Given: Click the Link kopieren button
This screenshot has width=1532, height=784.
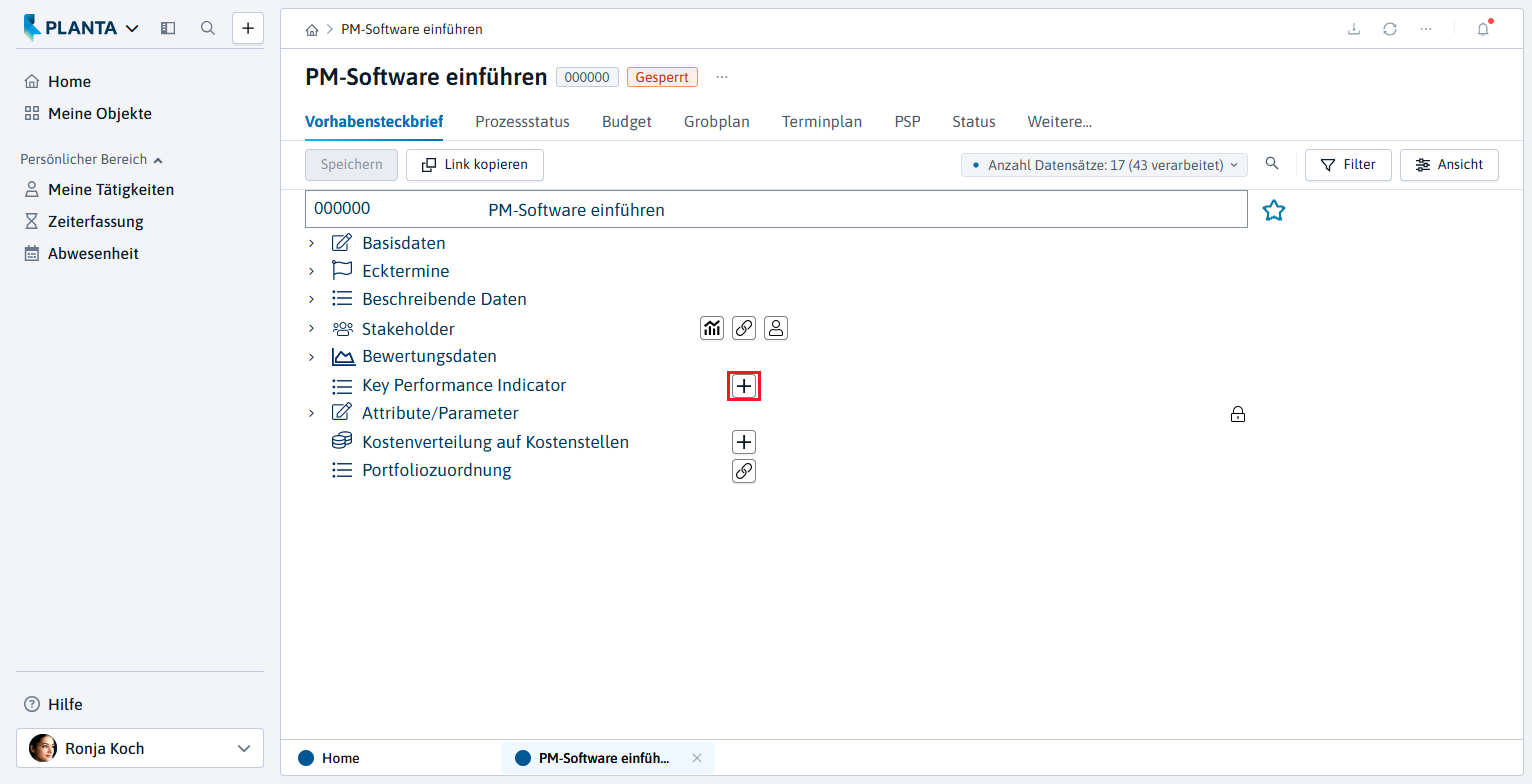Looking at the screenshot, I should tap(475, 165).
